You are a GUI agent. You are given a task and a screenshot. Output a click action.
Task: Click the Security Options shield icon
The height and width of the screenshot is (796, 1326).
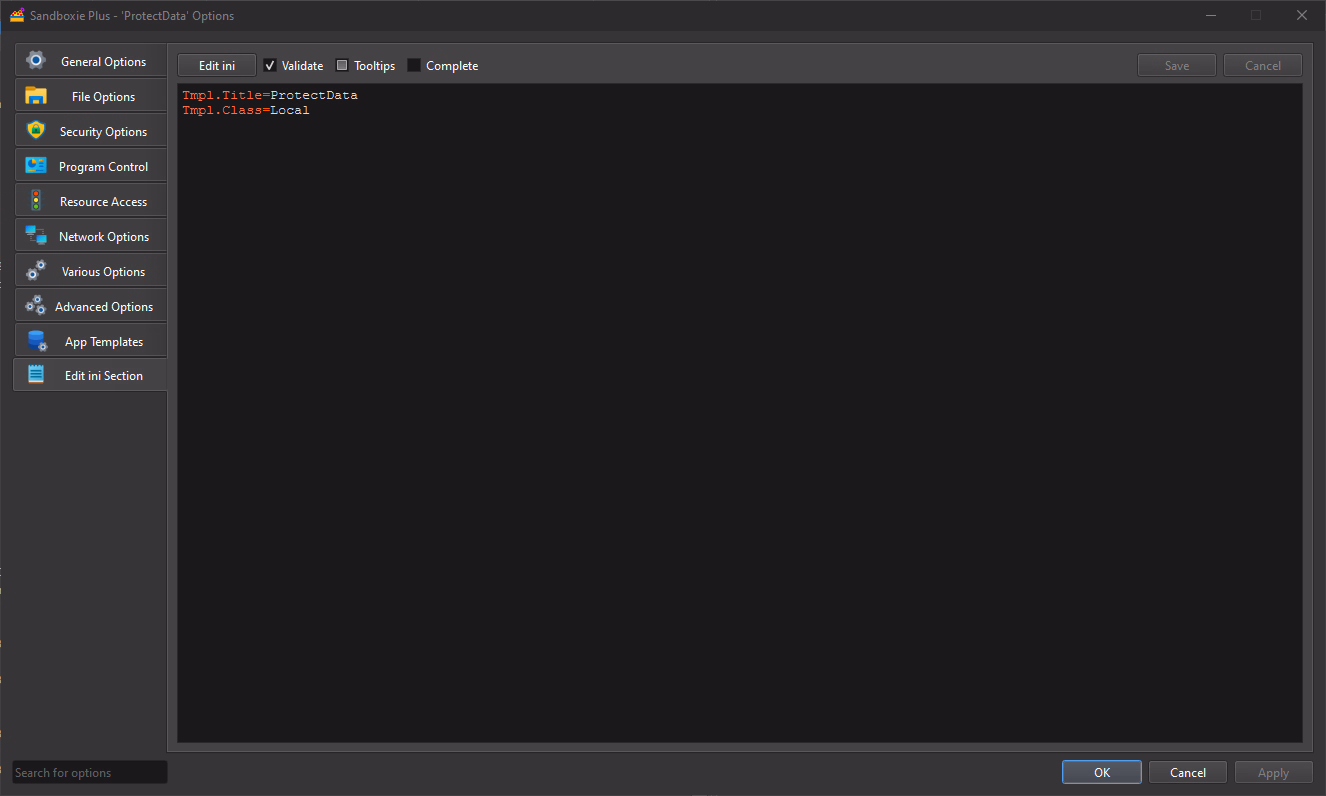click(36, 131)
